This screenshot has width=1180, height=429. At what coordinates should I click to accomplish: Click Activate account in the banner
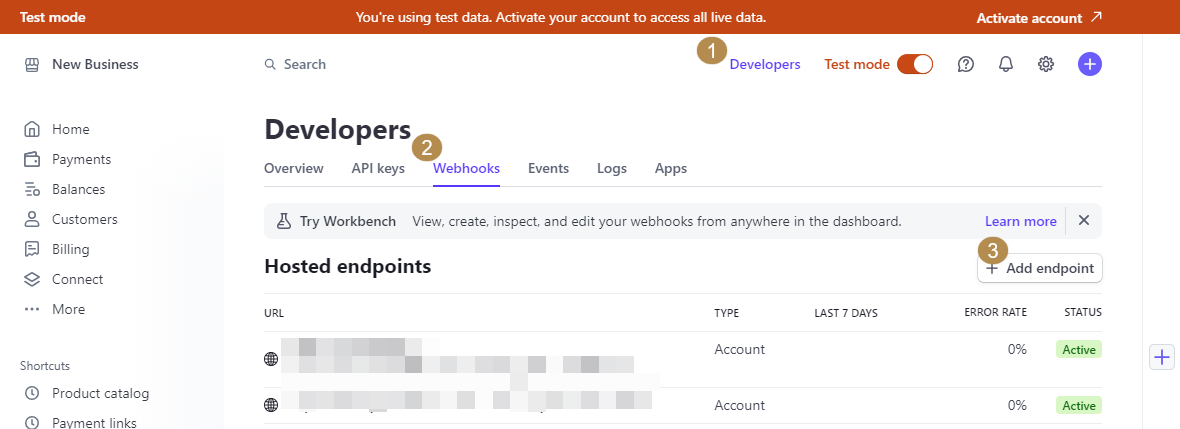(1039, 18)
